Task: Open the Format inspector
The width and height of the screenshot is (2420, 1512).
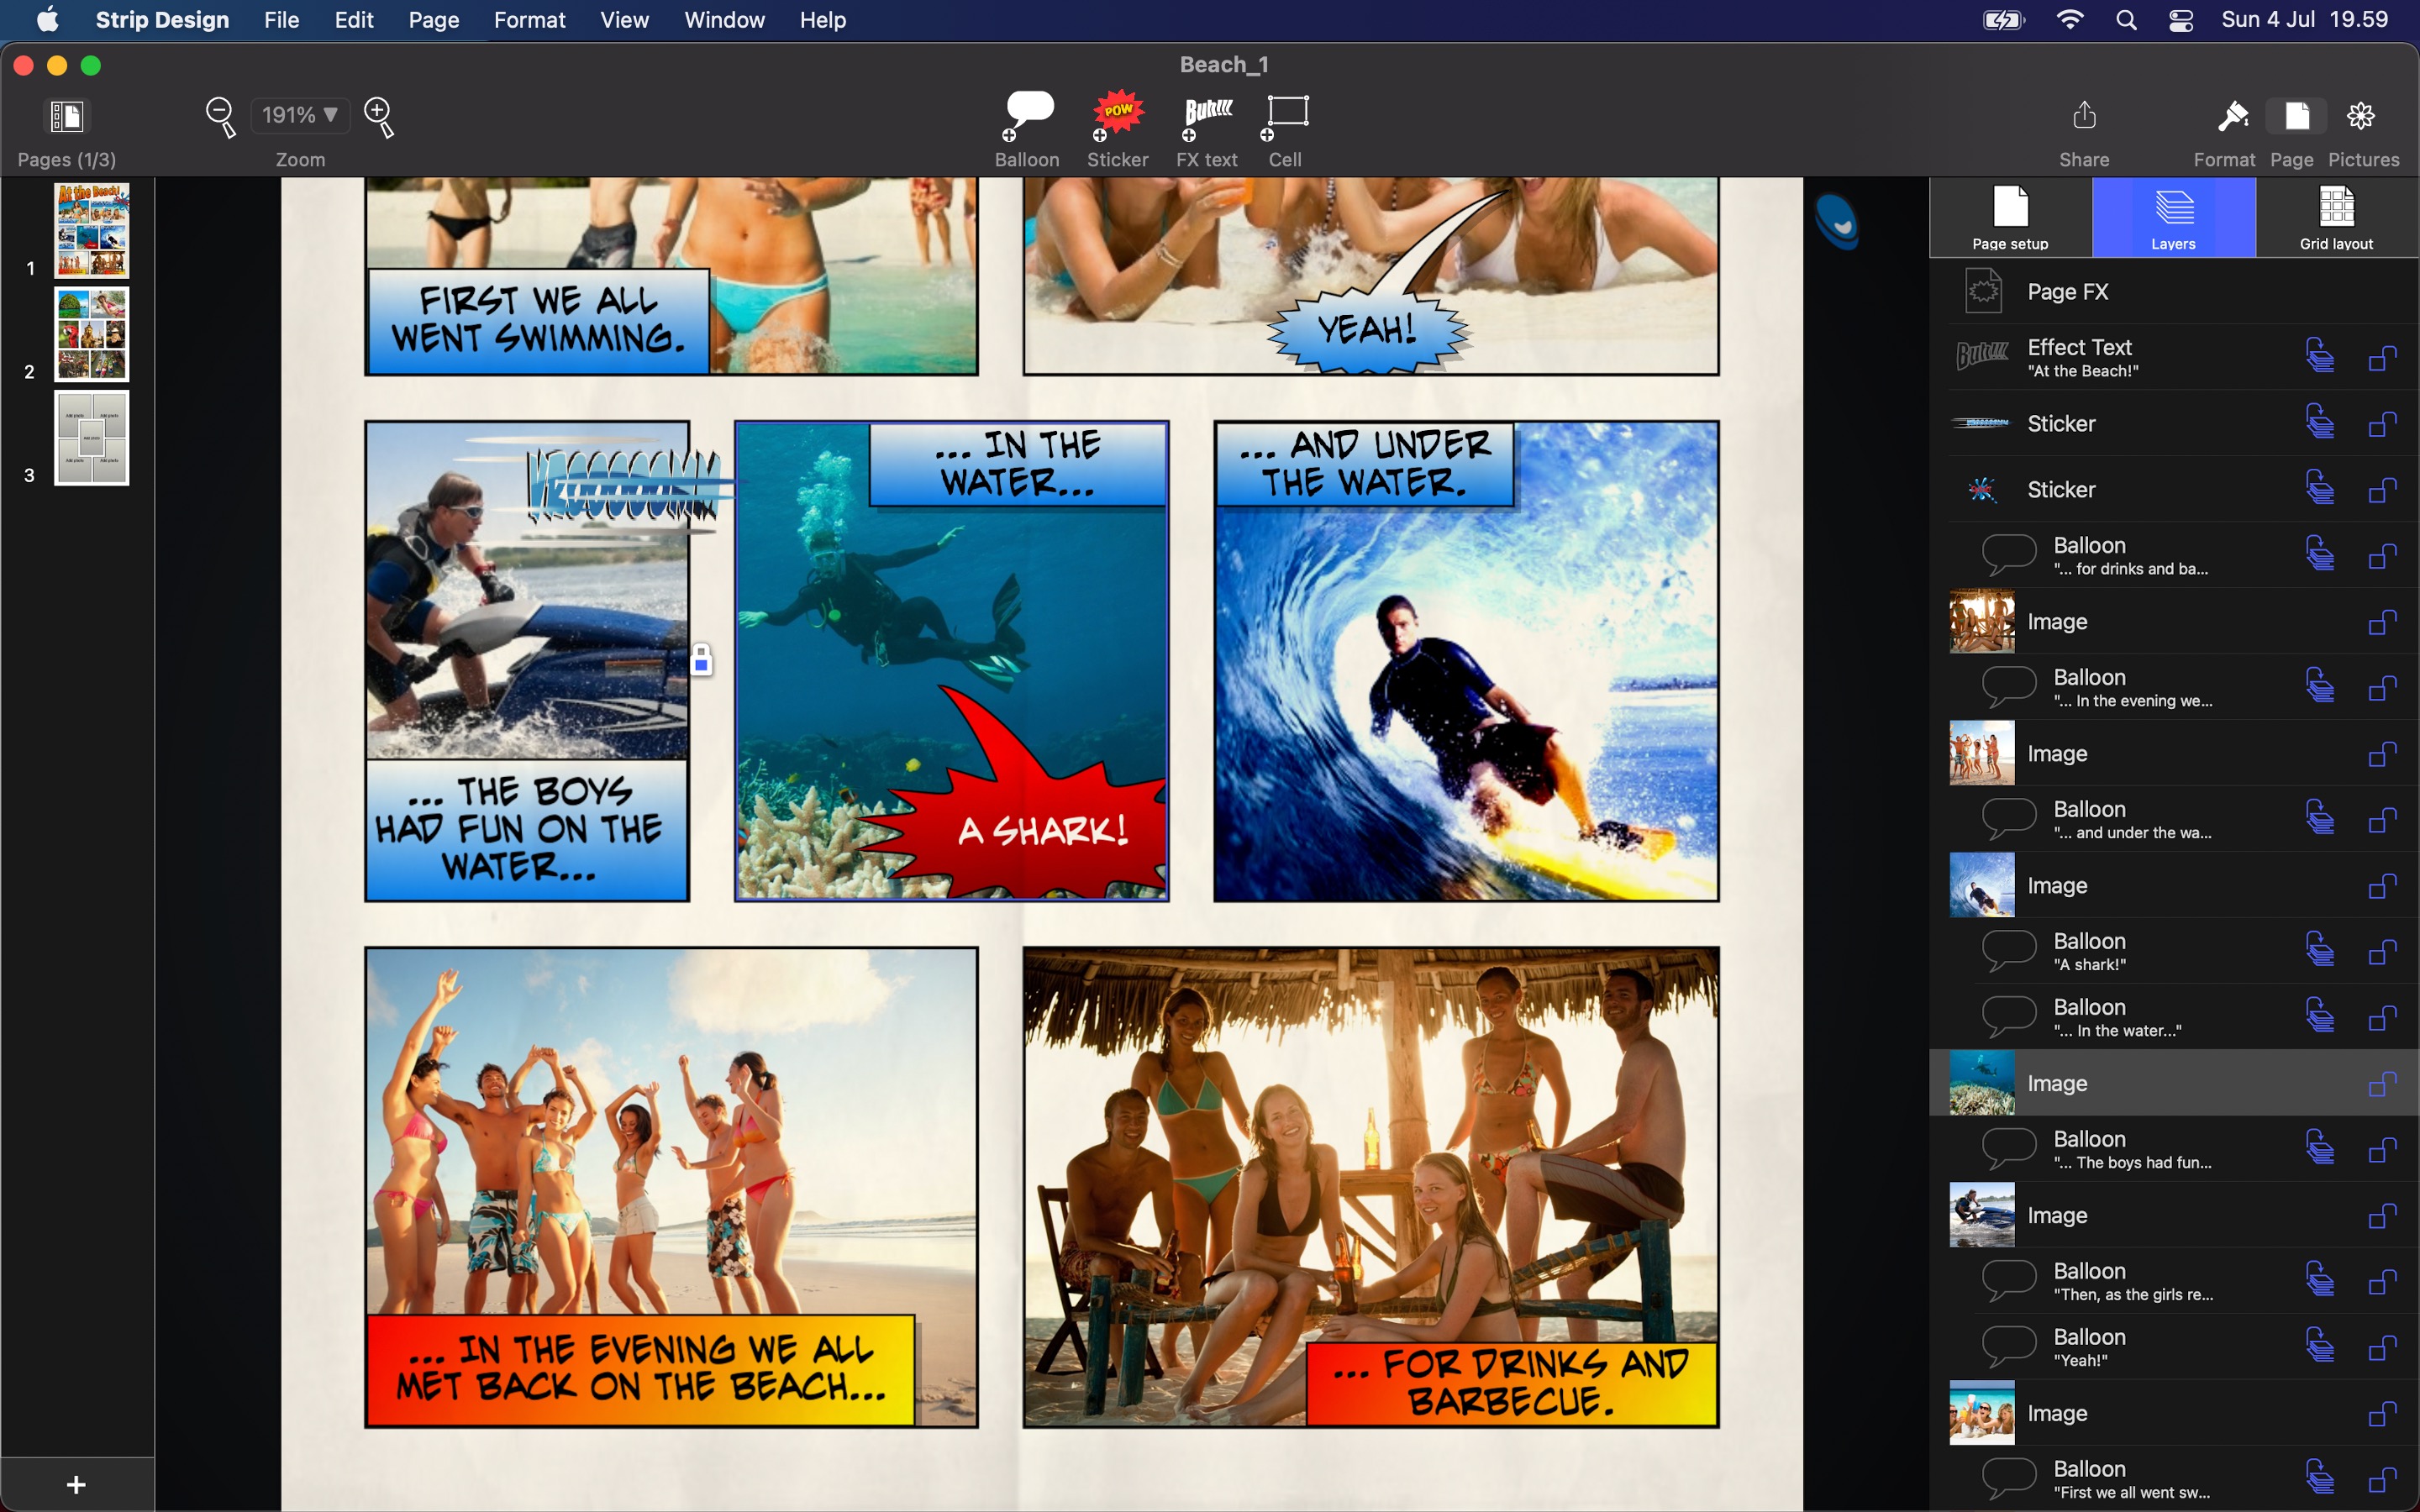Action: (x=2231, y=118)
